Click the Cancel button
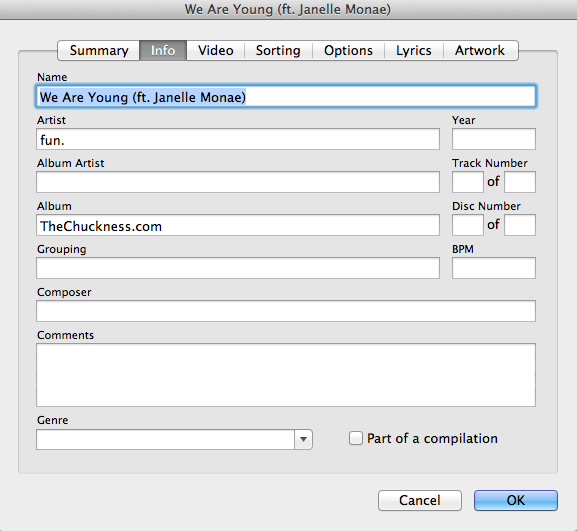The width and height of the screenshot is (577, 531). point(420,500)
